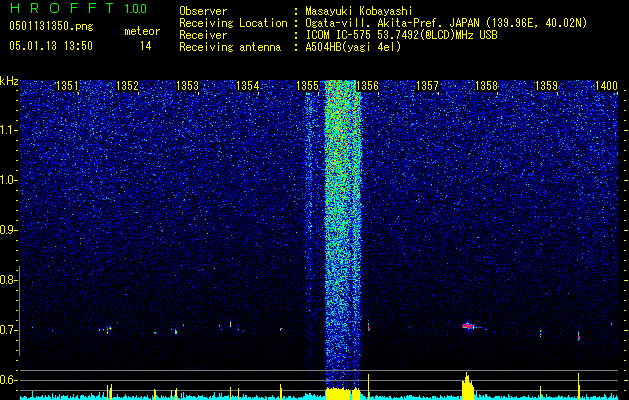Select the file name 0501131350.png
Image resolution: width=629 pixels, height=400 pixels.
51,26
